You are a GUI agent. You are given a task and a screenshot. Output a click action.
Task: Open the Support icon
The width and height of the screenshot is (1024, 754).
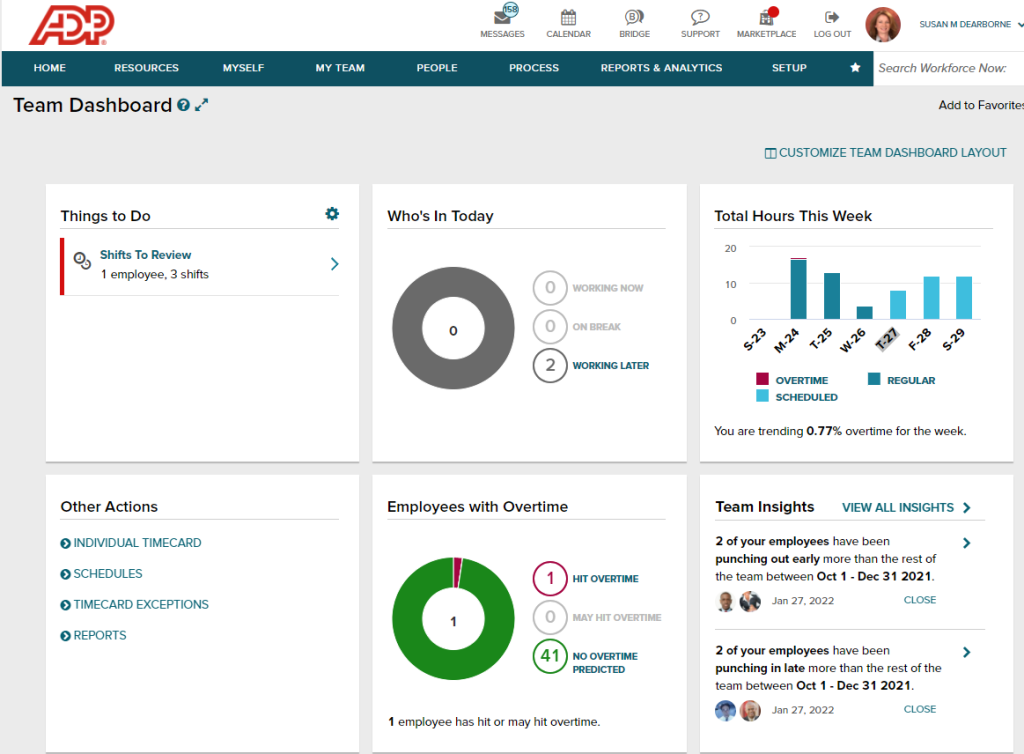tap(699, 17)
